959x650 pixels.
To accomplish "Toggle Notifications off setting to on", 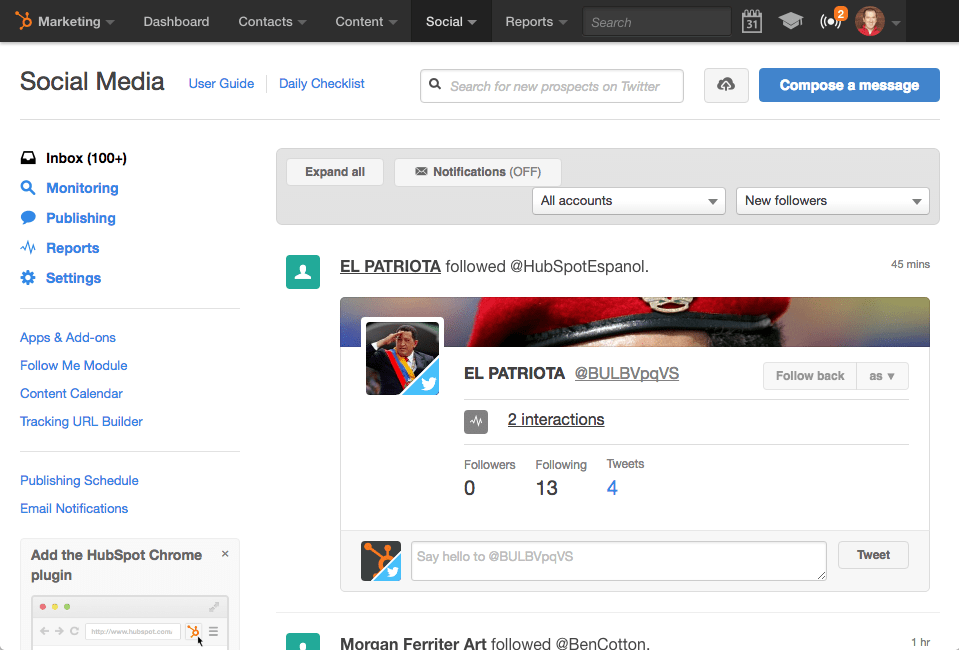I will click(477, 171).
